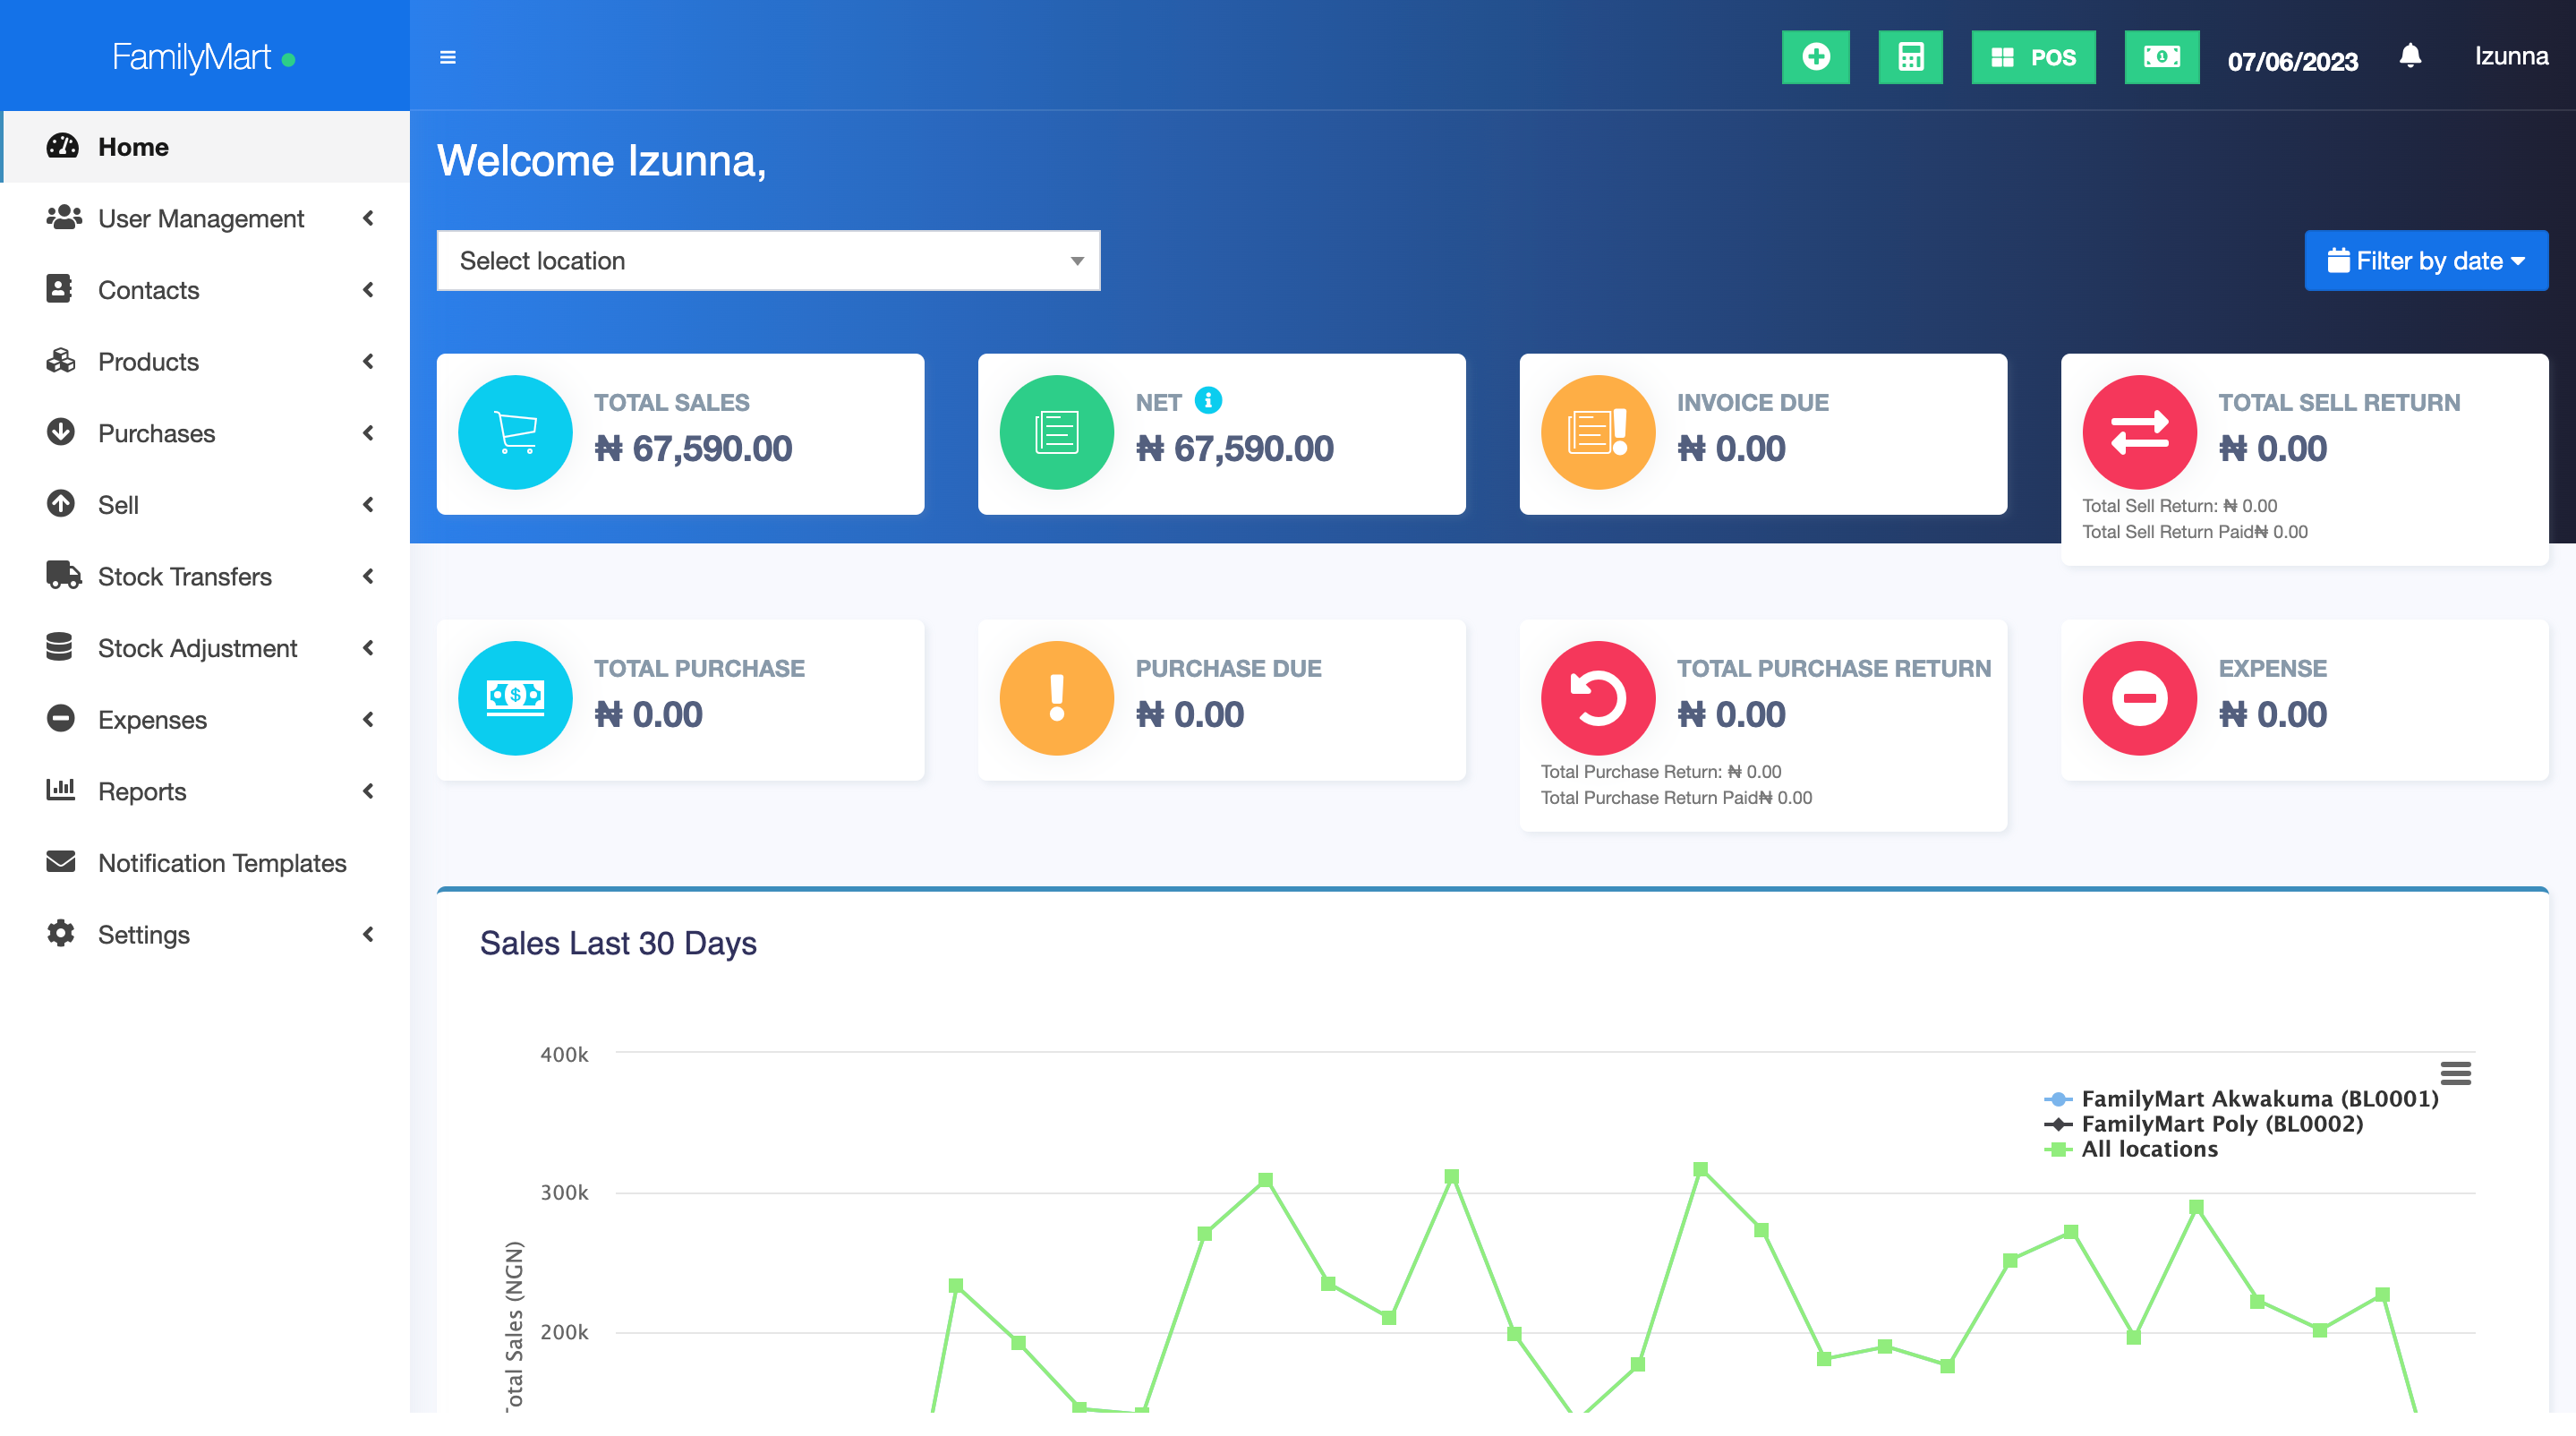Screen dimensions: 2576x1436
Task: Click the User Management users icon
Action: point(63,217)
